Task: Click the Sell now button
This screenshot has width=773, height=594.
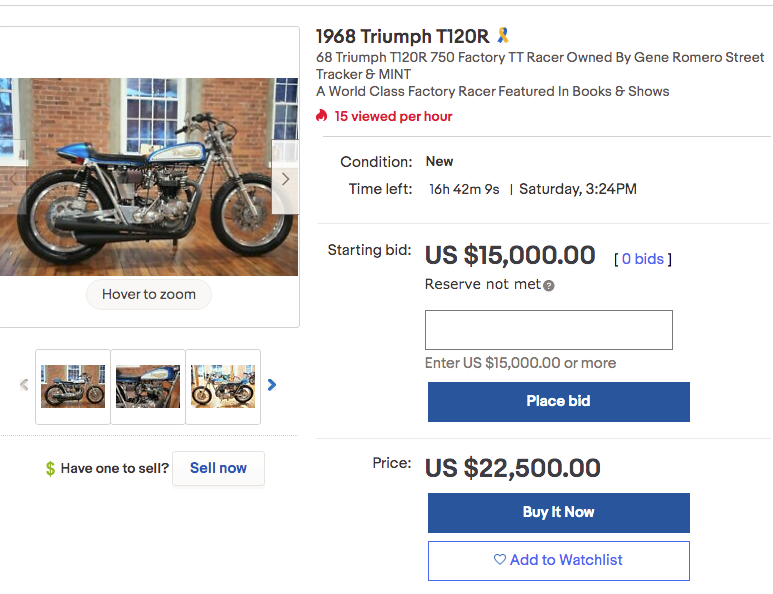Action: pyautogui.click(x=218, y=468)
